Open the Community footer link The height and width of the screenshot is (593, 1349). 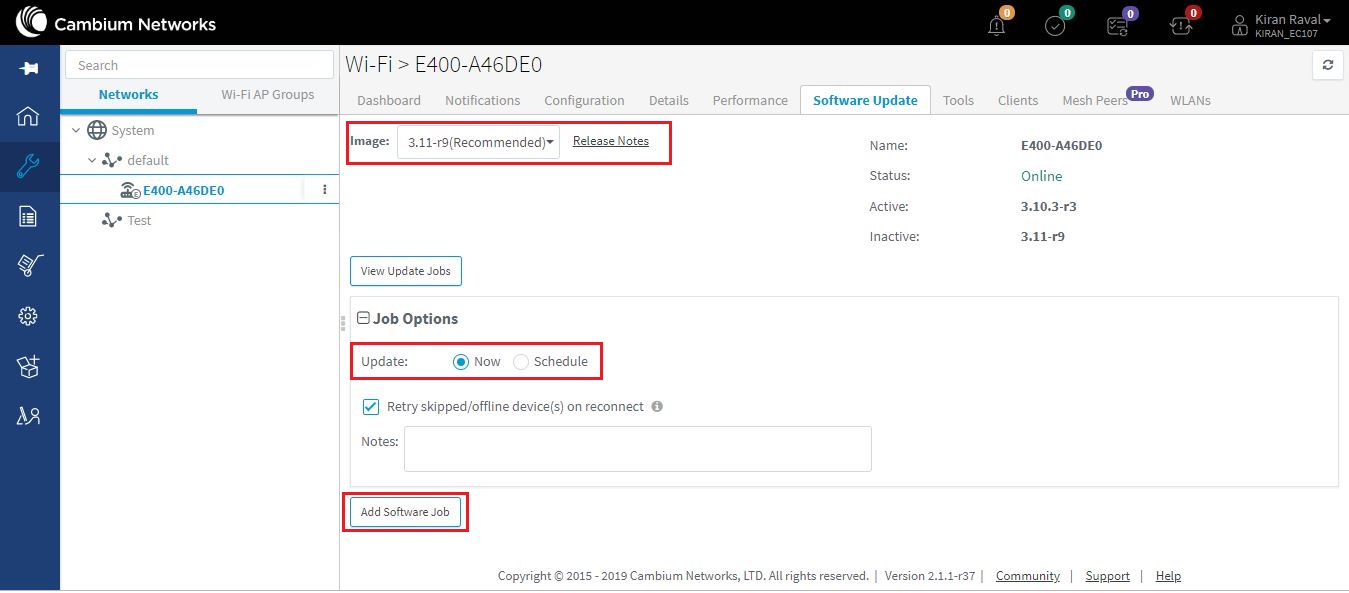[x=1028, y=576]
